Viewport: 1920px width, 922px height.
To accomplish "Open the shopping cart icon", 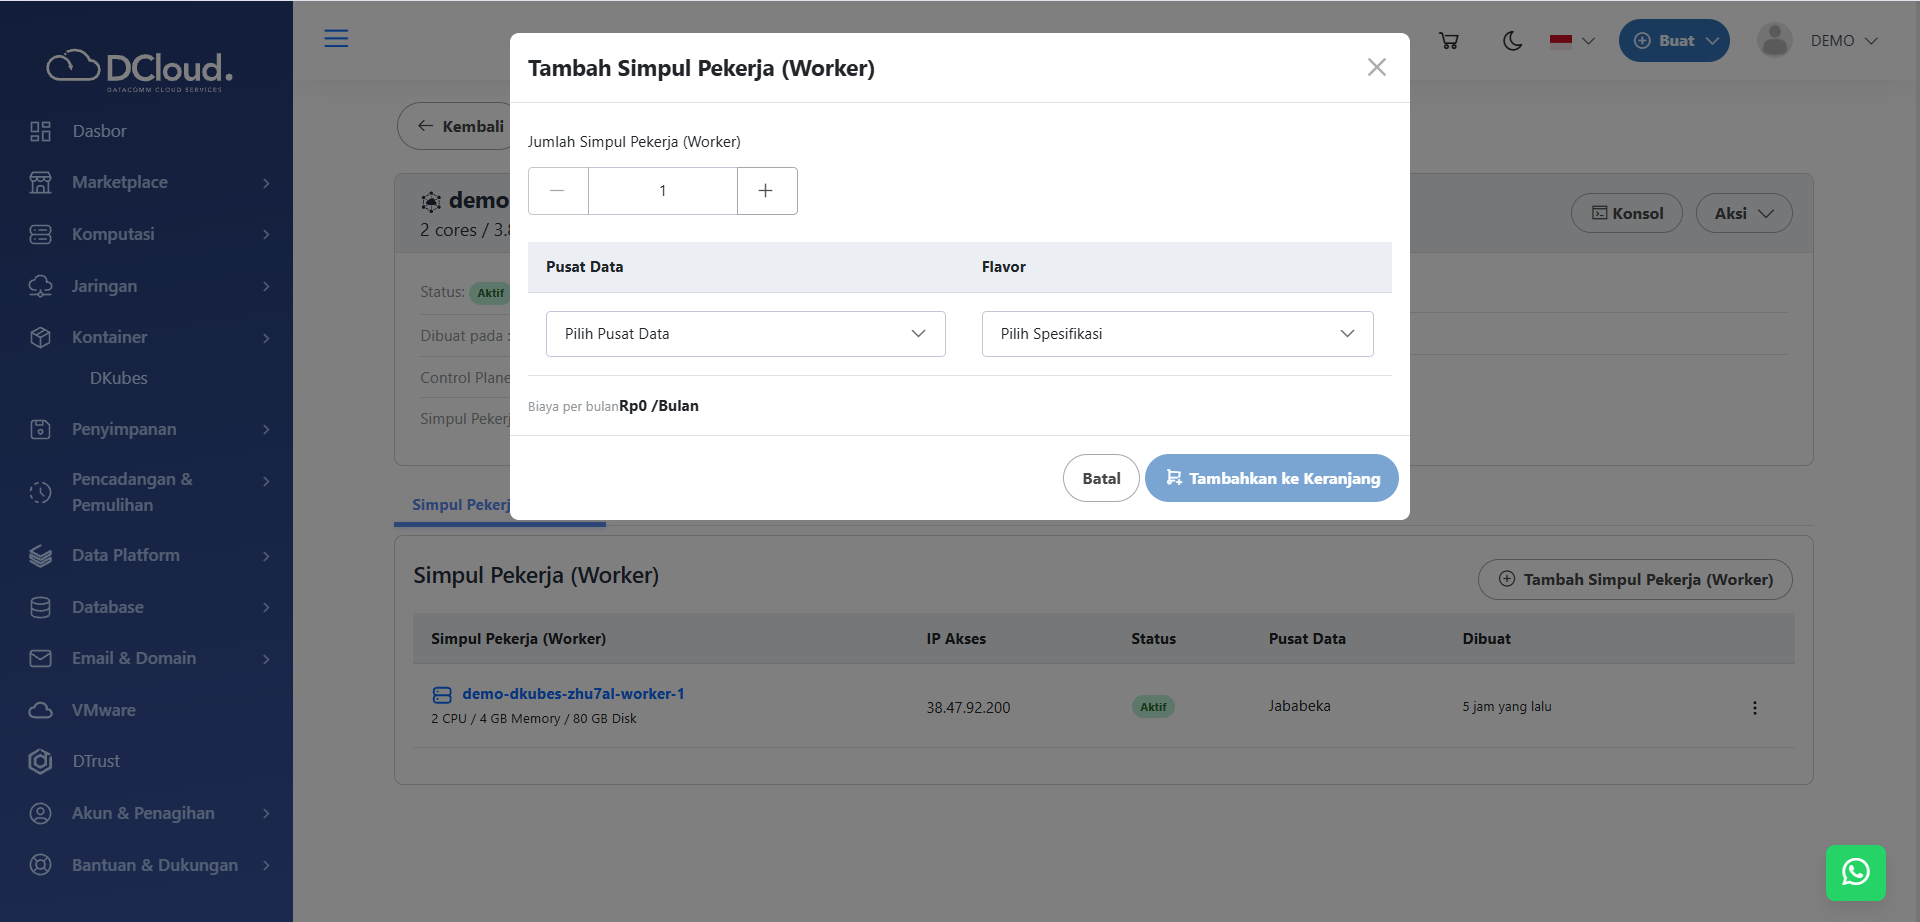I will point(1448,41).
